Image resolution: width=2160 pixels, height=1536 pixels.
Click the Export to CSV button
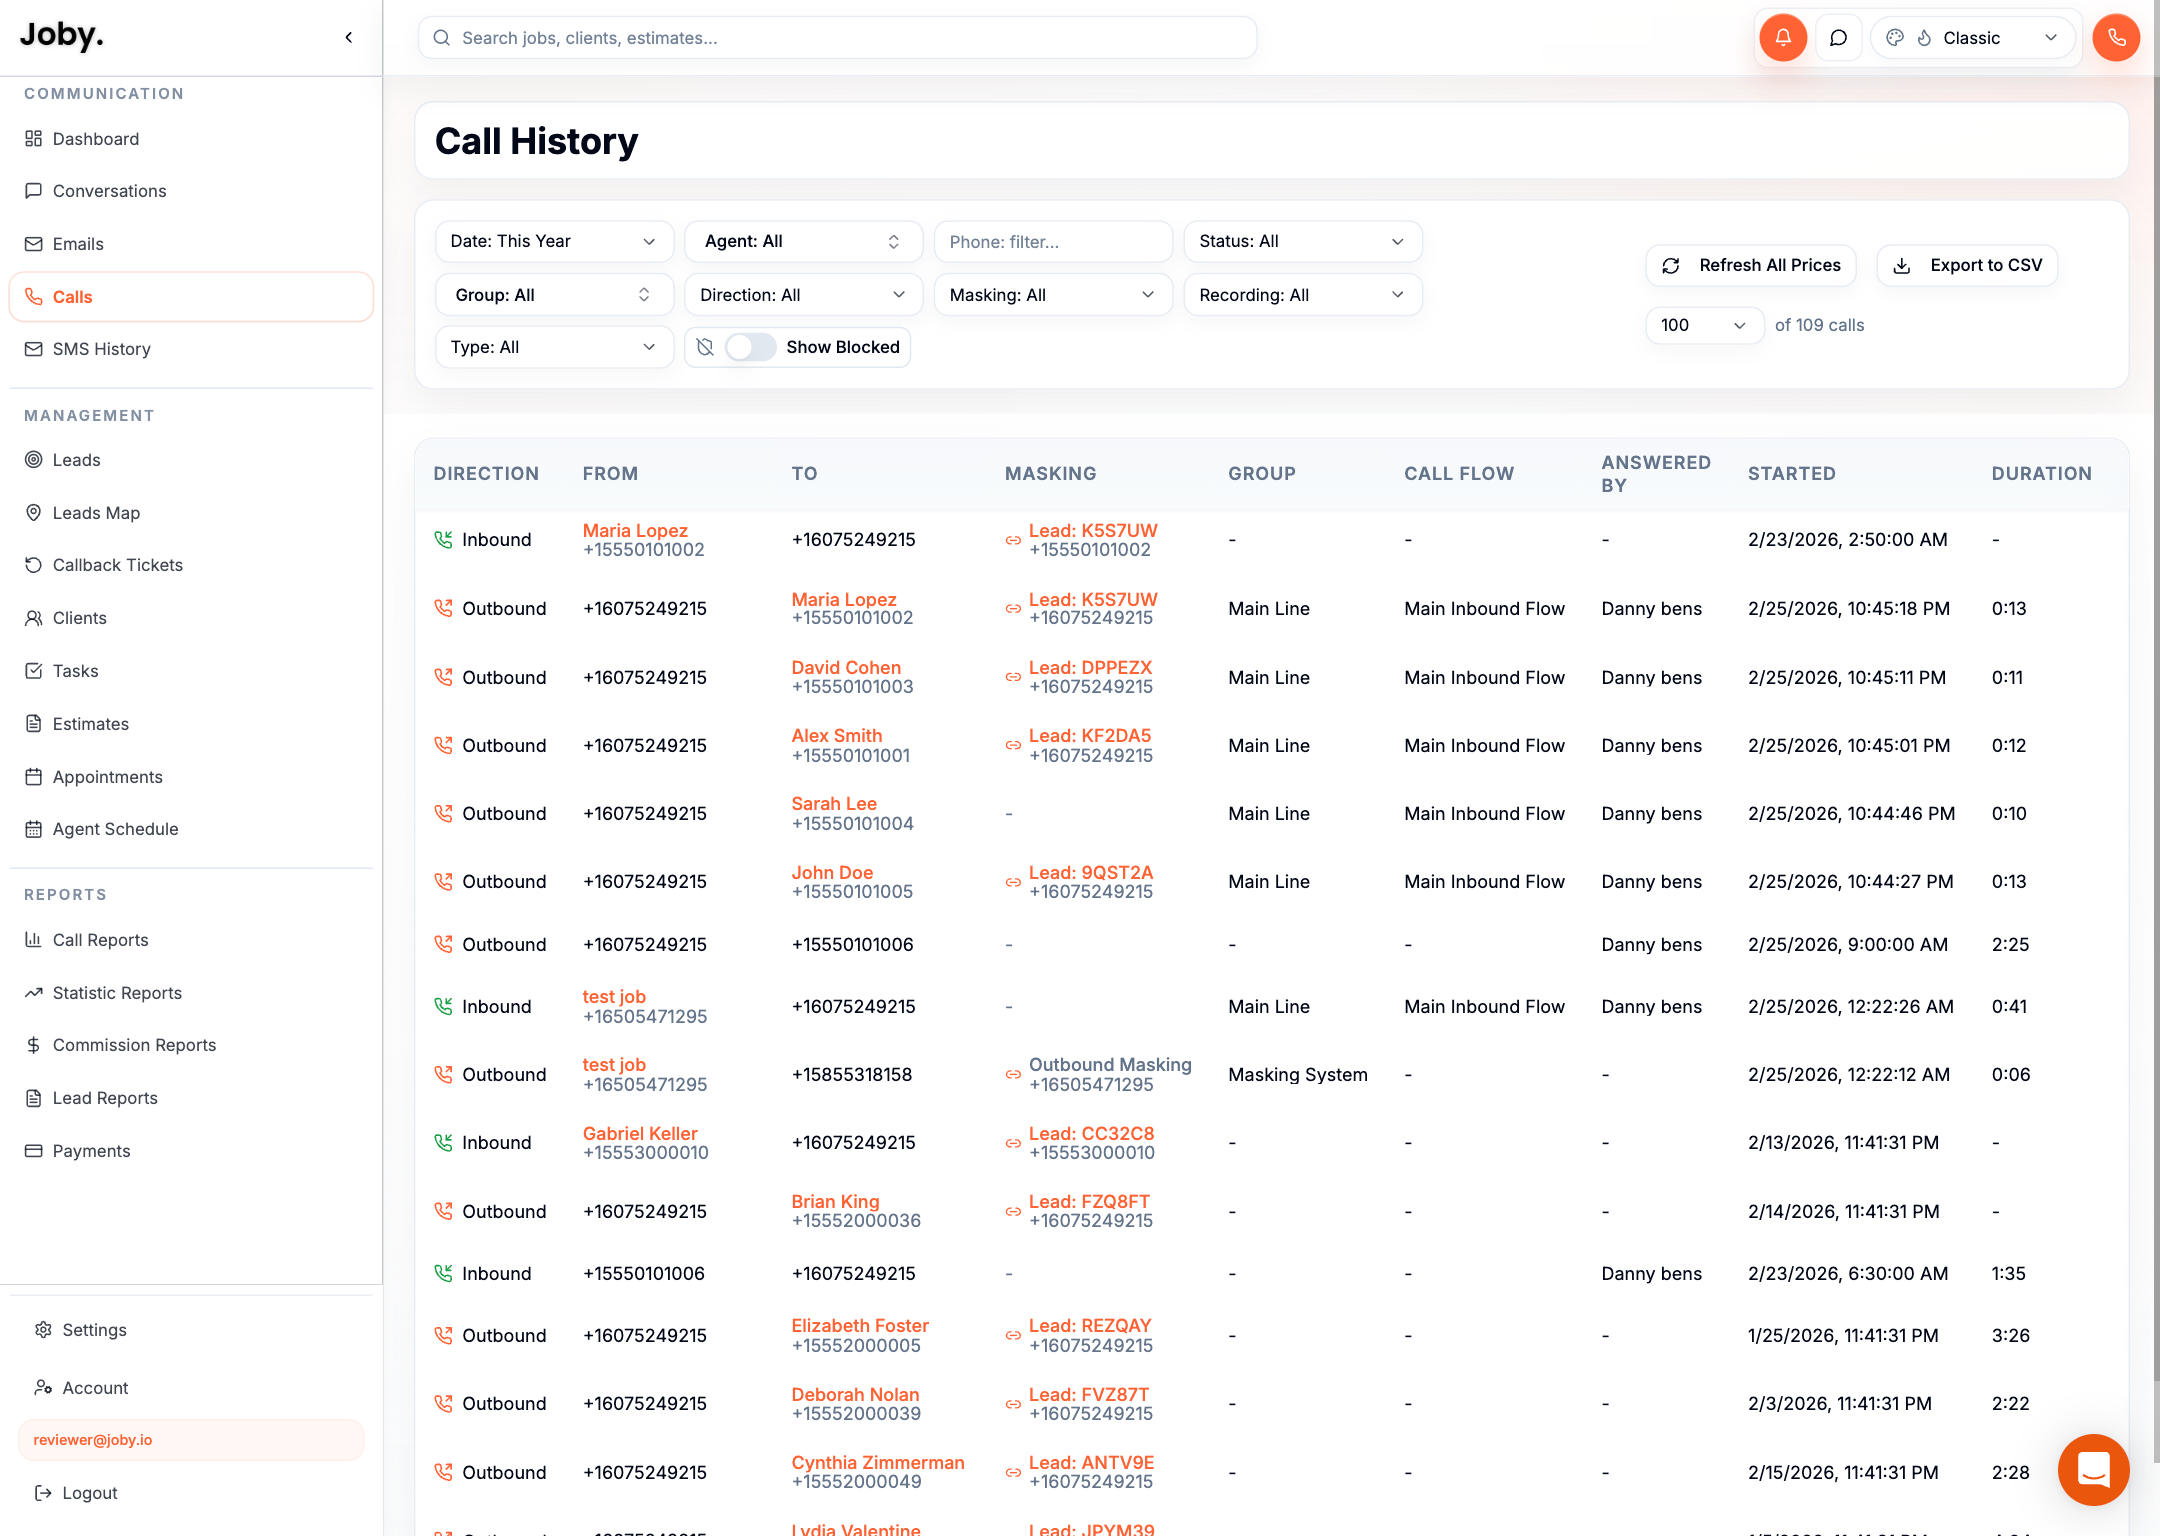(x=1967, y=265)
